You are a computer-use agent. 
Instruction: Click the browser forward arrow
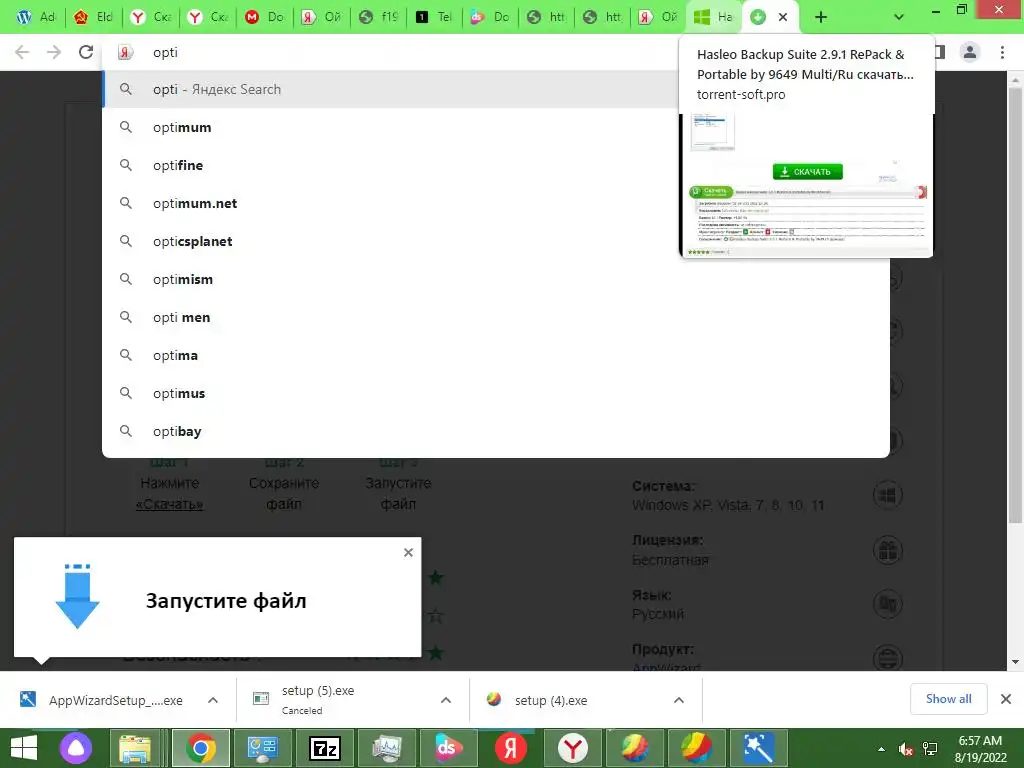(54, 52)
